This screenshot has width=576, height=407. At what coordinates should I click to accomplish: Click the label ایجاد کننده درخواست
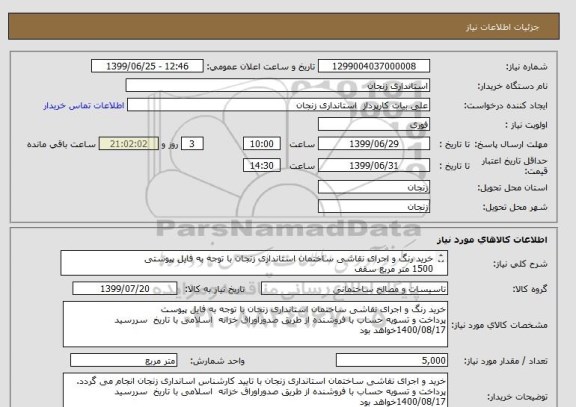point(505,106)
